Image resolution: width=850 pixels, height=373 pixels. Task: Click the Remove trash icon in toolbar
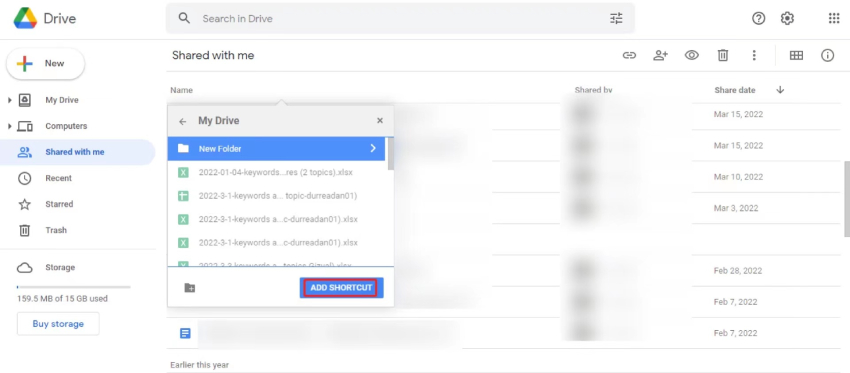(723, 55)
